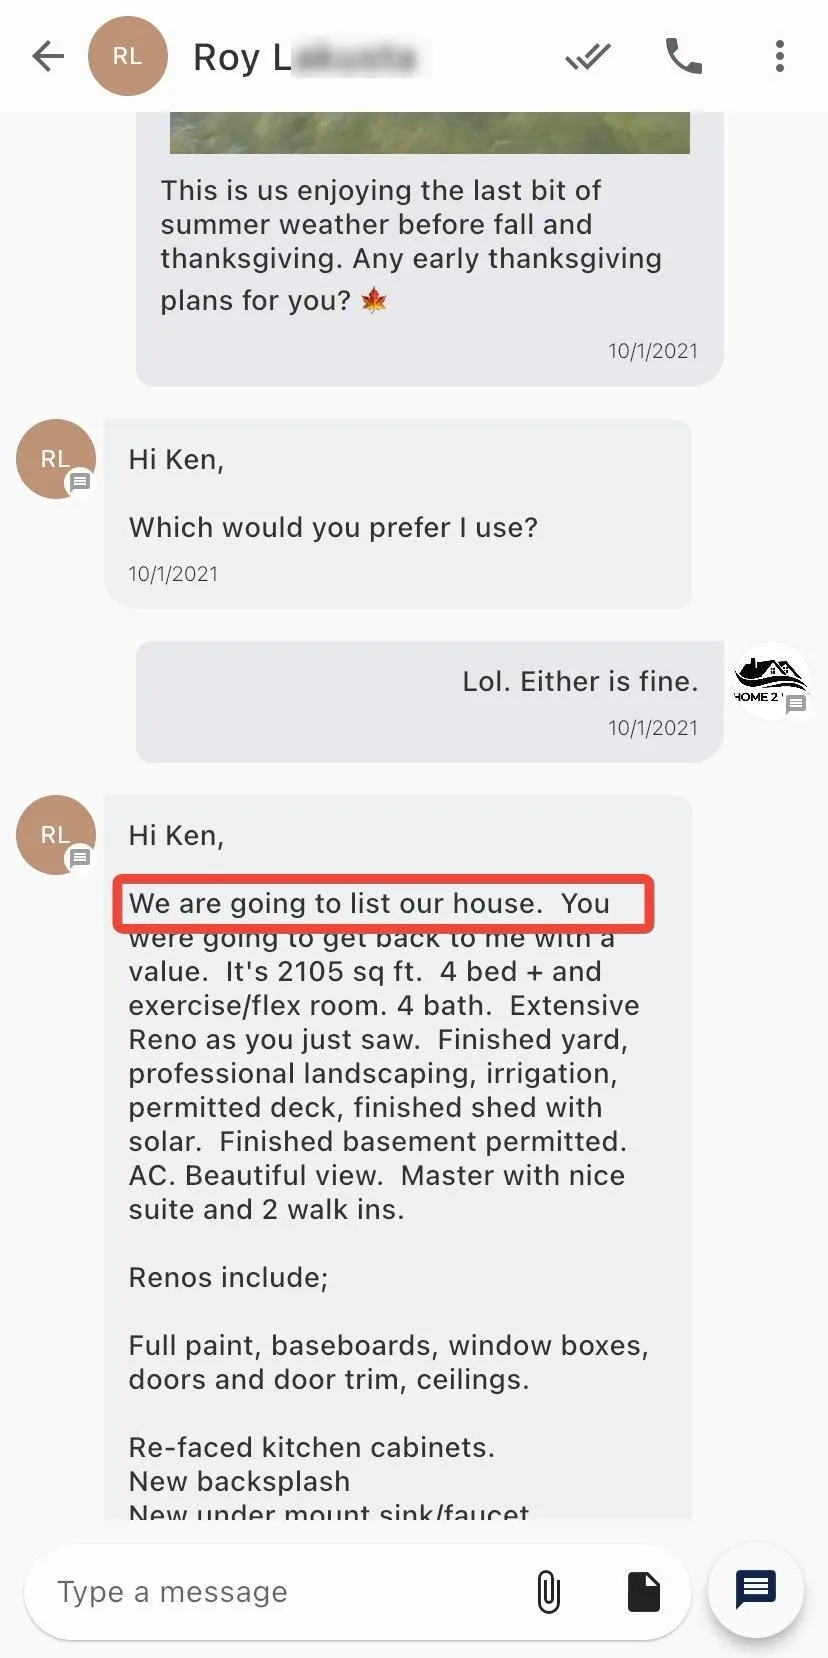Click the paperclip attachment icon
The image size is (828, 1658).
pos(548,1591)
